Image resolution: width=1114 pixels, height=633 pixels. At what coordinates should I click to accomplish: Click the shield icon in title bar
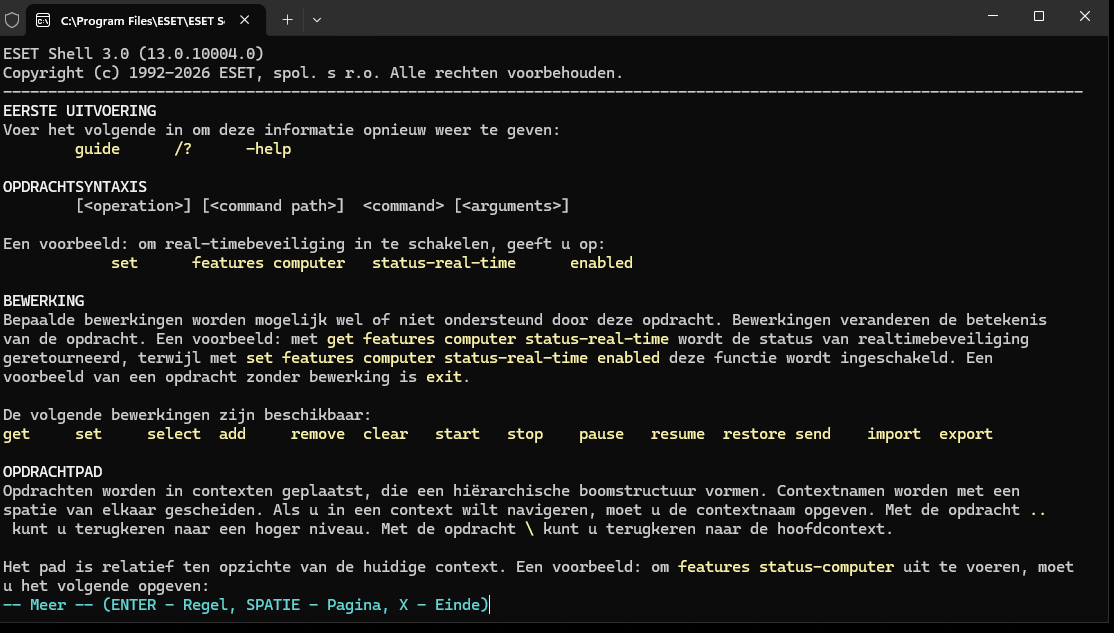(x=12, y=20)
